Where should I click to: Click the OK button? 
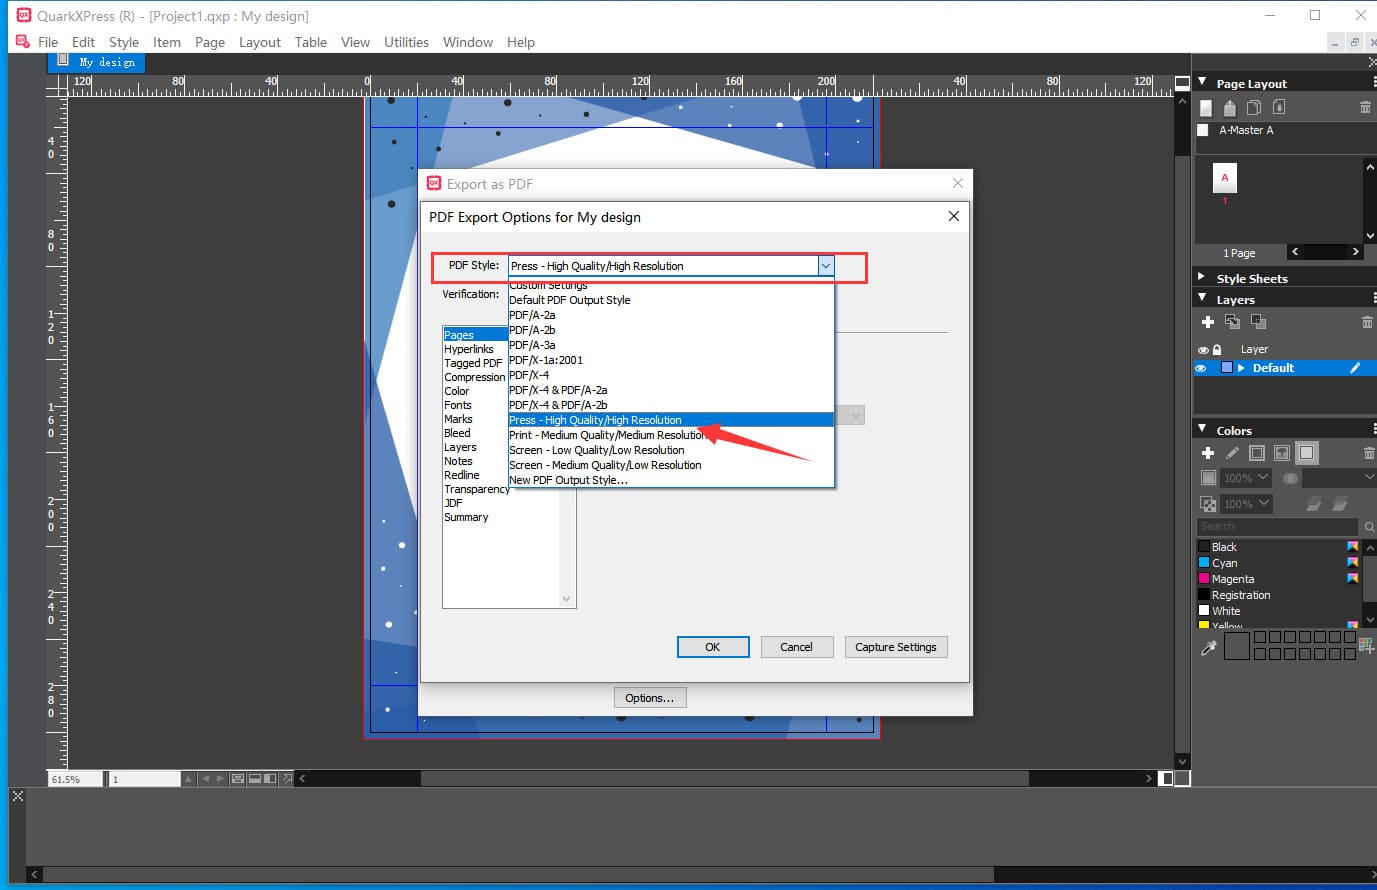click(712, 647)
